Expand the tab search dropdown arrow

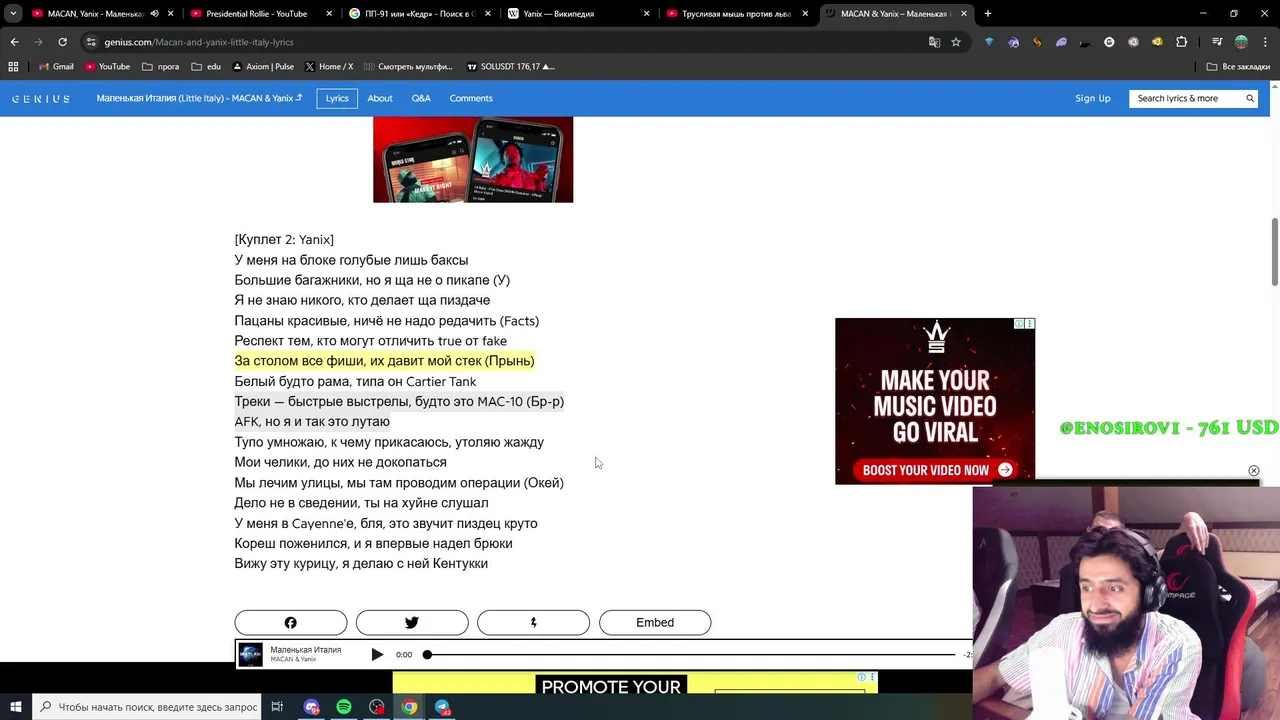[x=13, y=14]
